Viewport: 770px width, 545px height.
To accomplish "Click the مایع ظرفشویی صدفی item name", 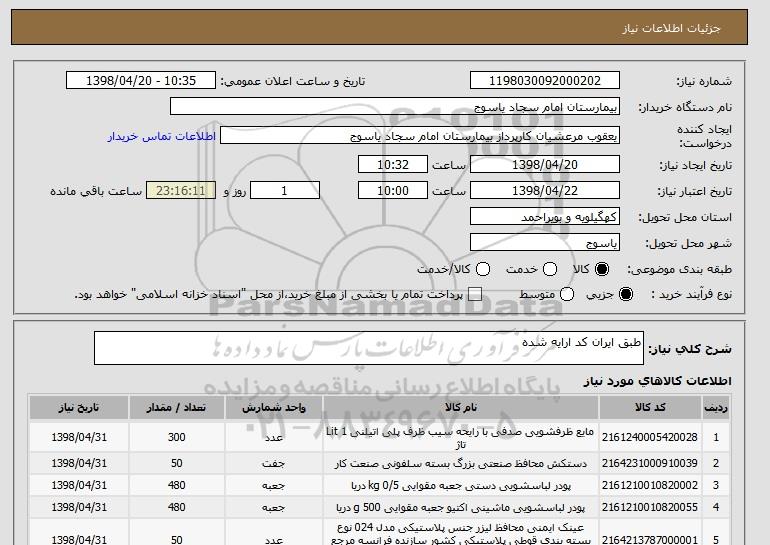I will (460, 438).
